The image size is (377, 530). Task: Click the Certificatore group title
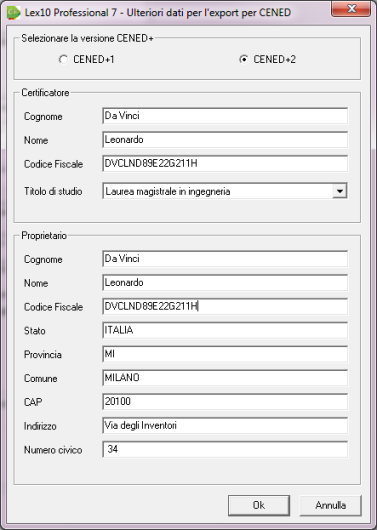(x=45, y=93)
